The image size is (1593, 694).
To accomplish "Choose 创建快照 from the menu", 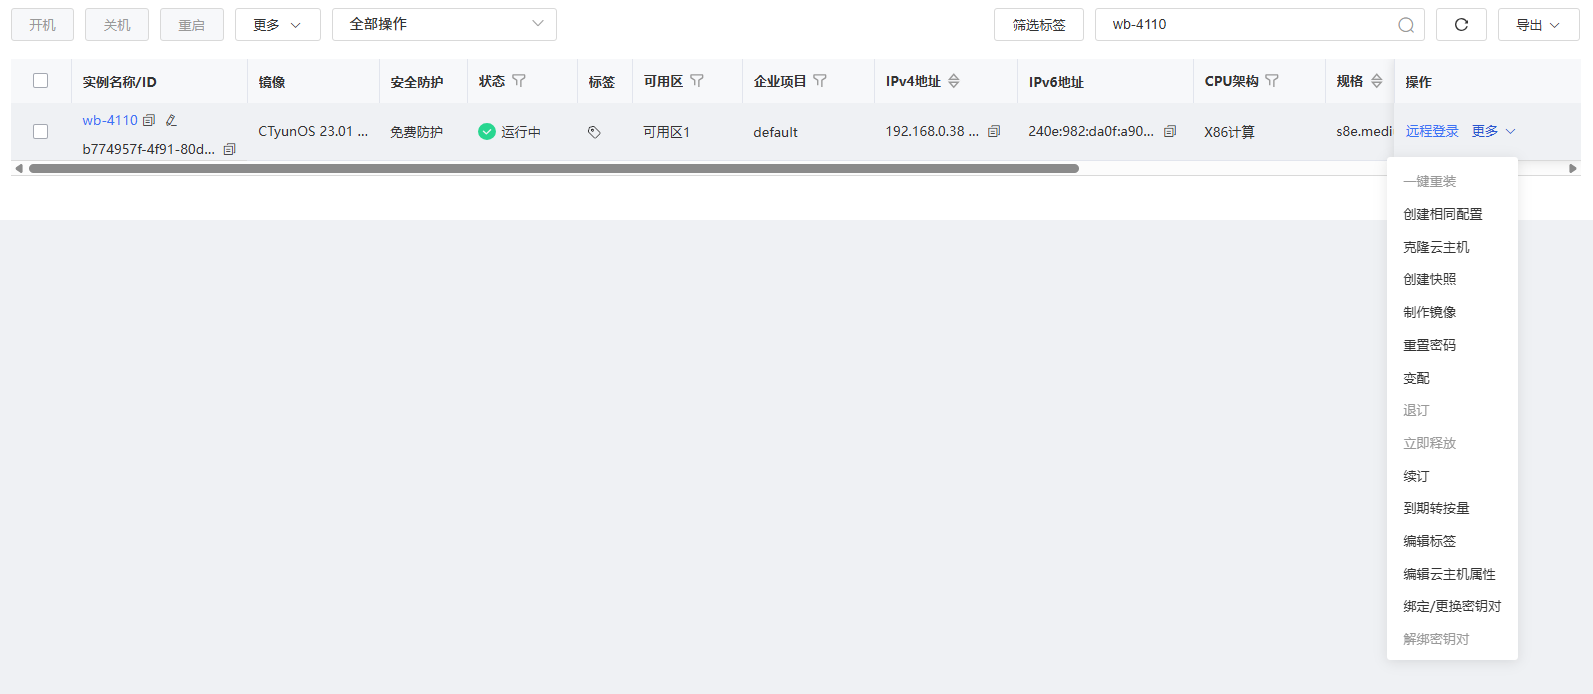I will [1452, 279].
